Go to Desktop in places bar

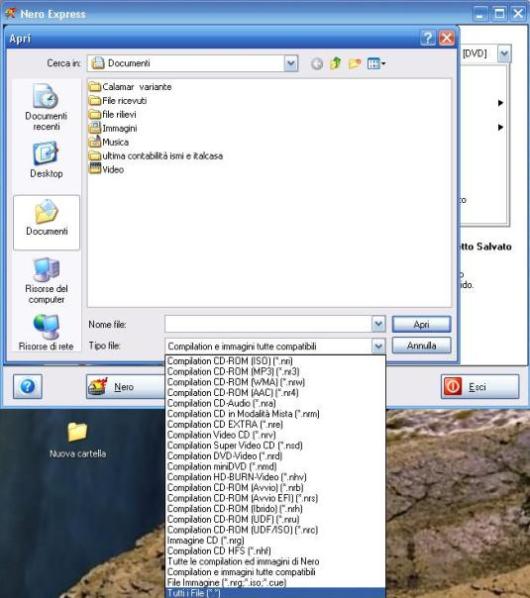pos(46,160)
